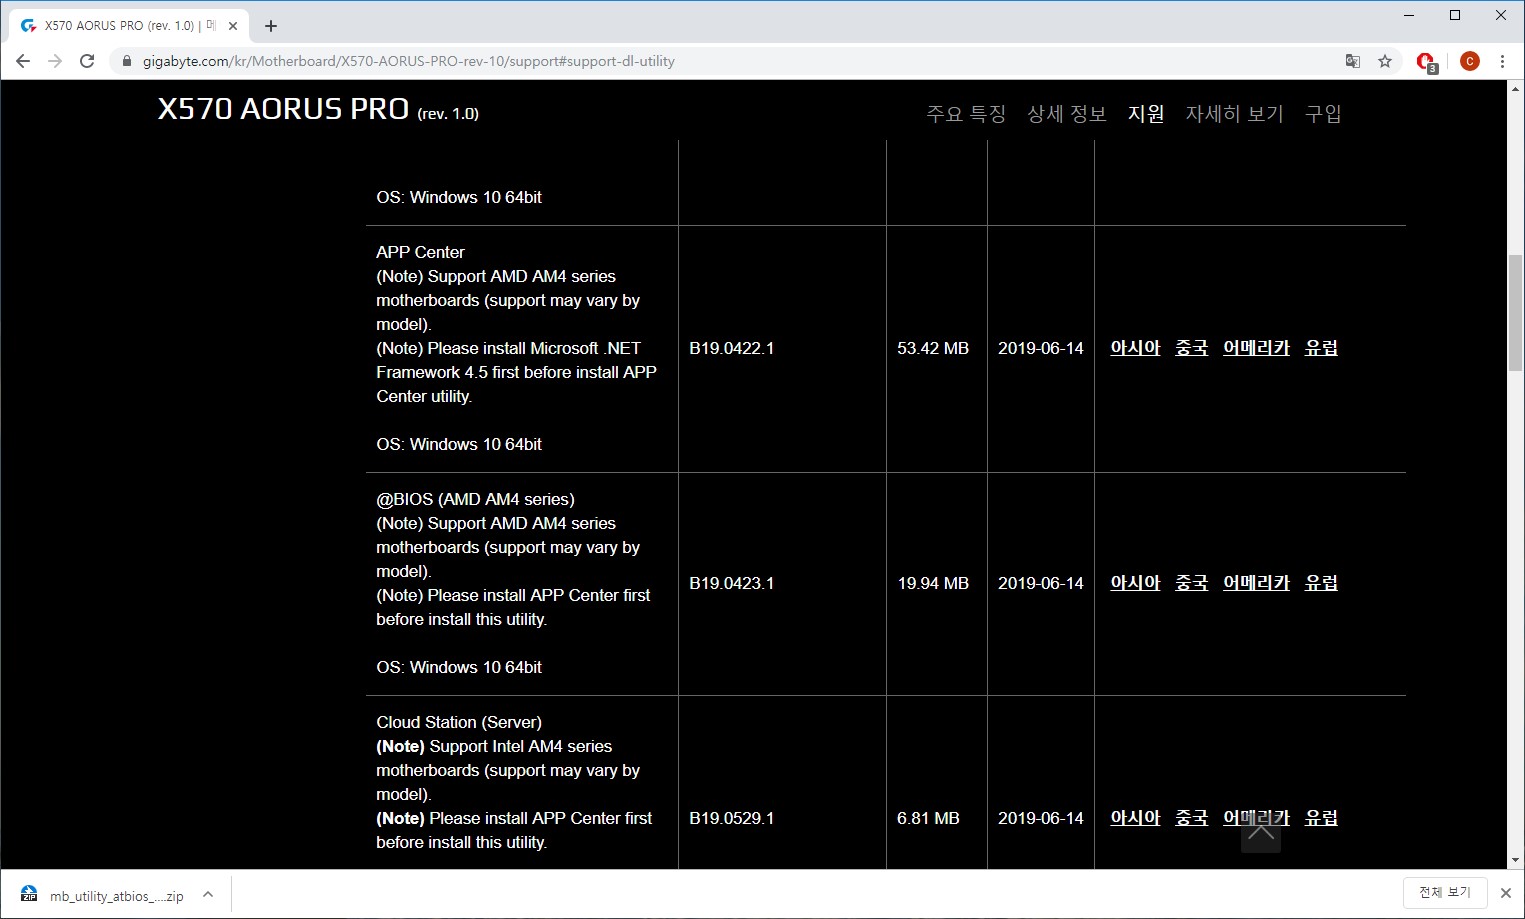
Task: Maximize the Chrome window
Action: coord(1455,15)
